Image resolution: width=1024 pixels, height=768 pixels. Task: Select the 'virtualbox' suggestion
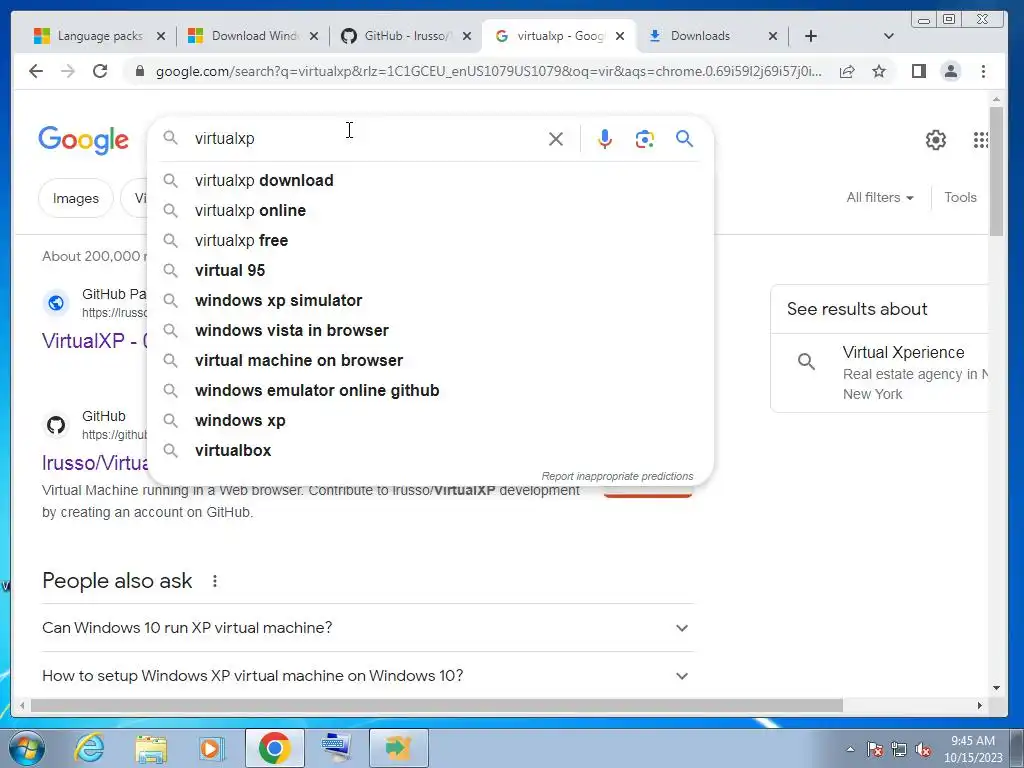pyautogui.click(x=431, y=451)
